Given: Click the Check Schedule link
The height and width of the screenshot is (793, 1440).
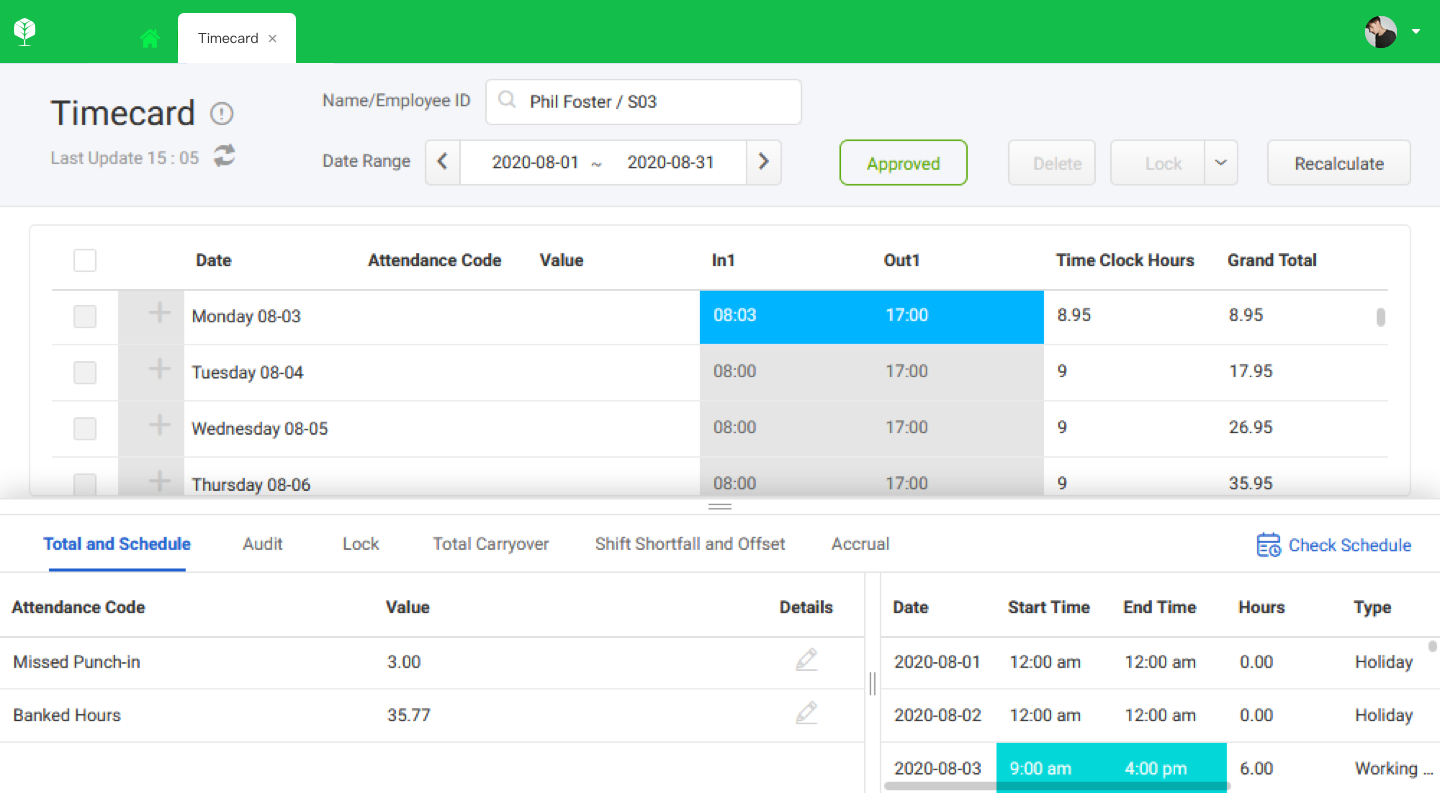Looking at the screenshot, I should click(x=1350, y=545).
